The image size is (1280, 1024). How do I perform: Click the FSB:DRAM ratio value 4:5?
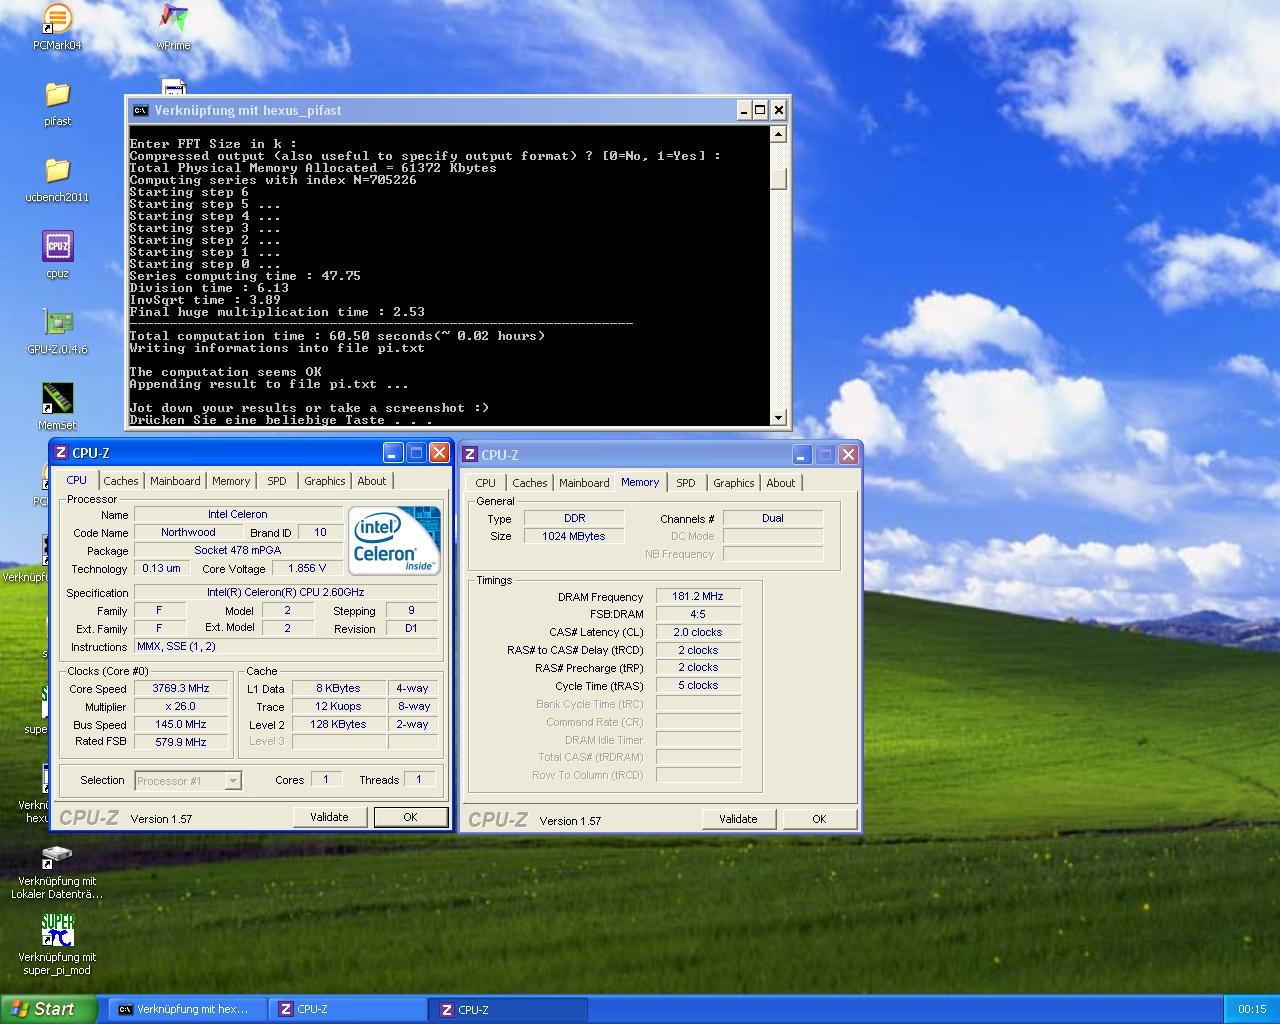pyautogui.click(x=697, y=614)
